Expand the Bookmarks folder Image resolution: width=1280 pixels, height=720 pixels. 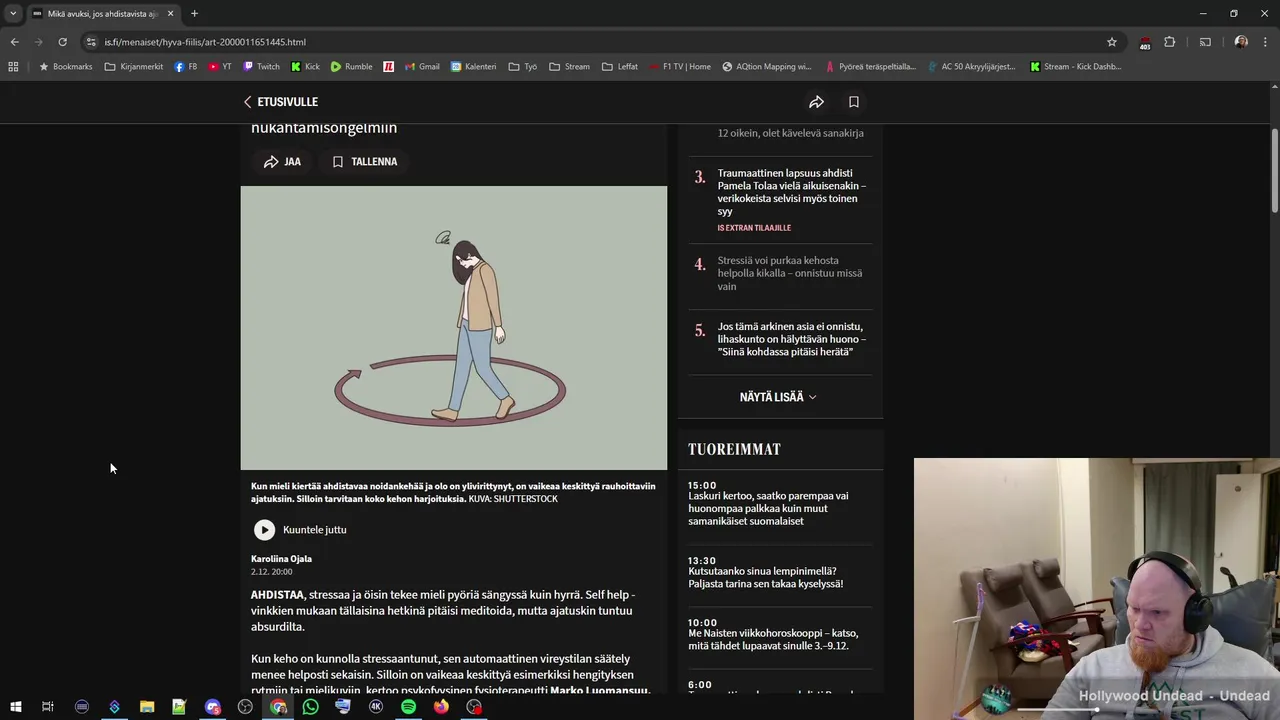pos(65,67)
